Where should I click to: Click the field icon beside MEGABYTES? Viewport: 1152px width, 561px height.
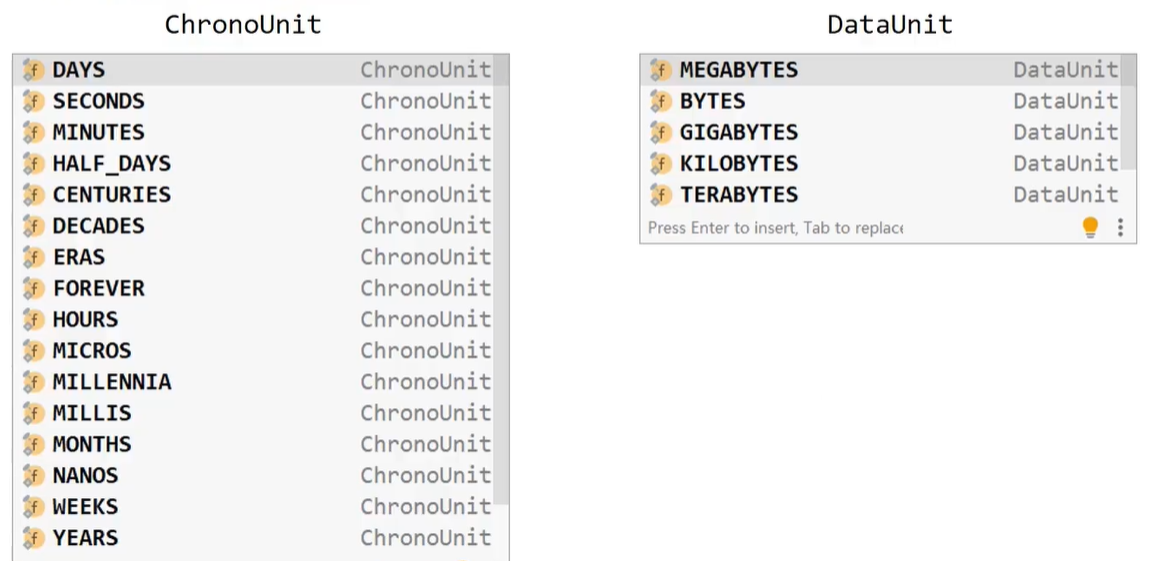[x=661, y=70]
